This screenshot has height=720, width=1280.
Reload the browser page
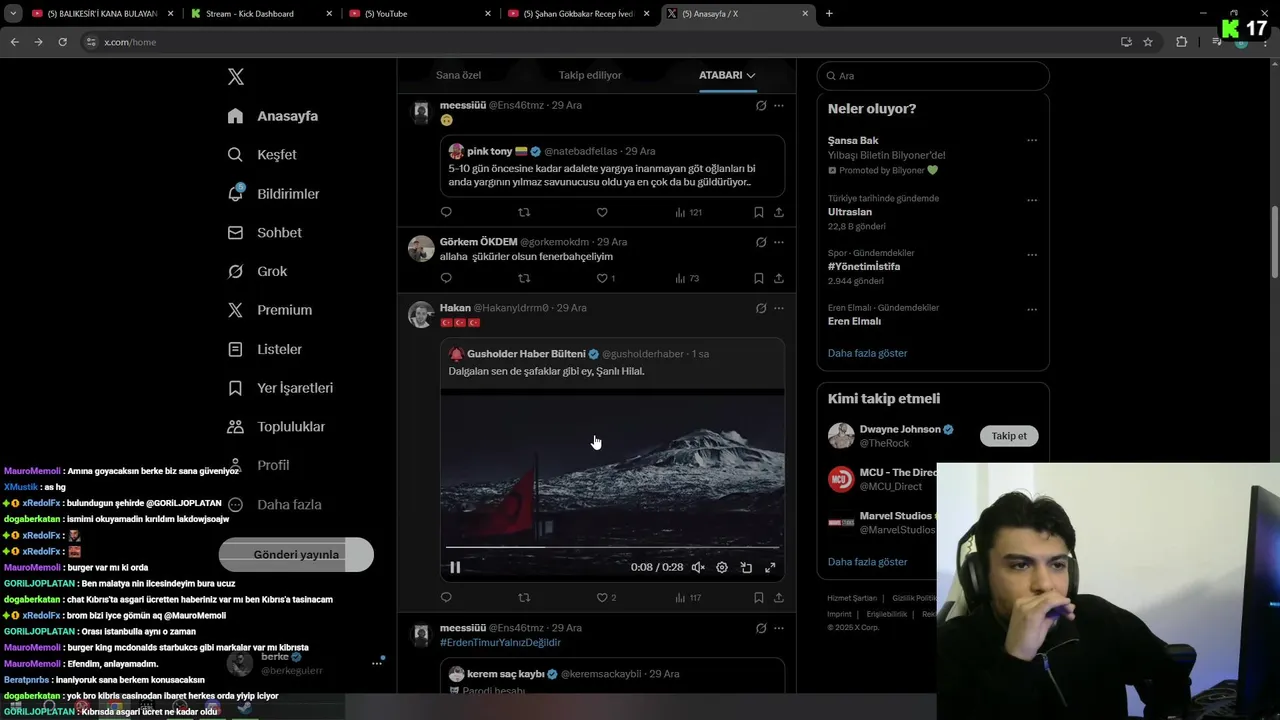tap(62, 42)
